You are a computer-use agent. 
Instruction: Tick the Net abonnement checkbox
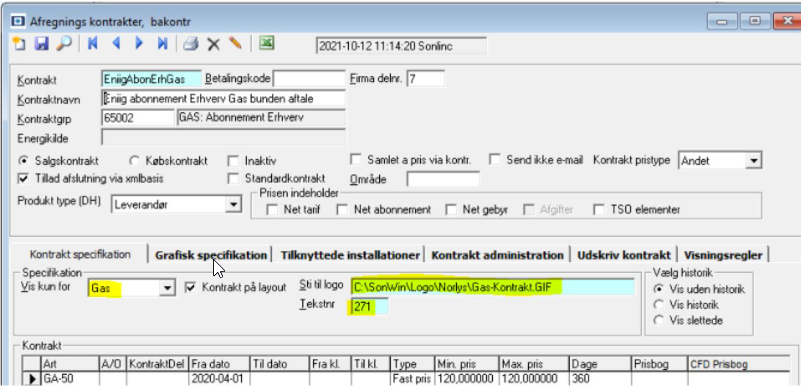(342, 210)
